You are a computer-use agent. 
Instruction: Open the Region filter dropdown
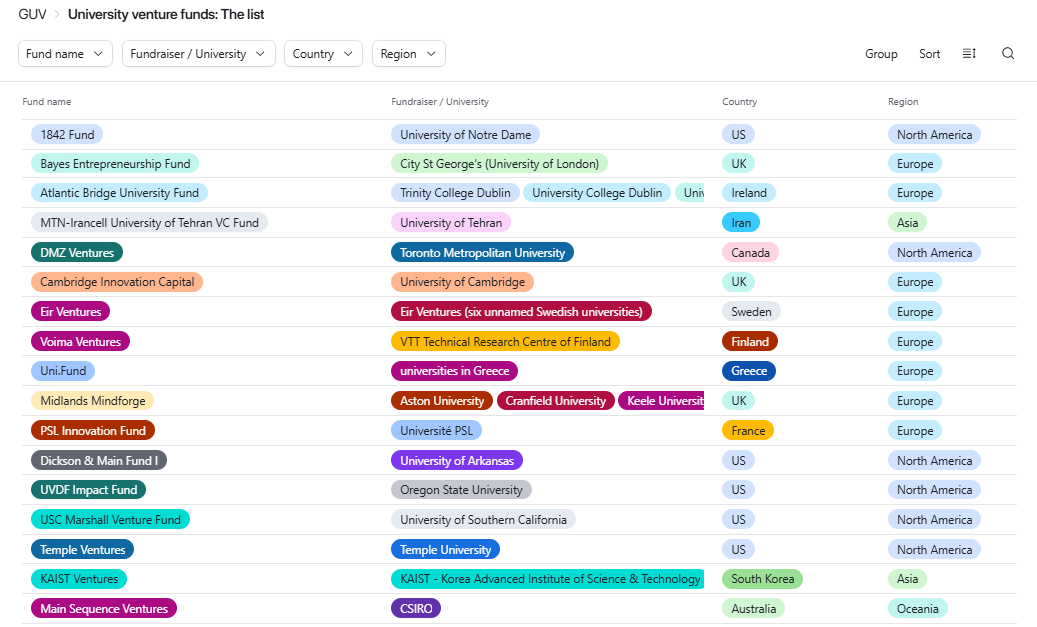click(x=408, y=54)
